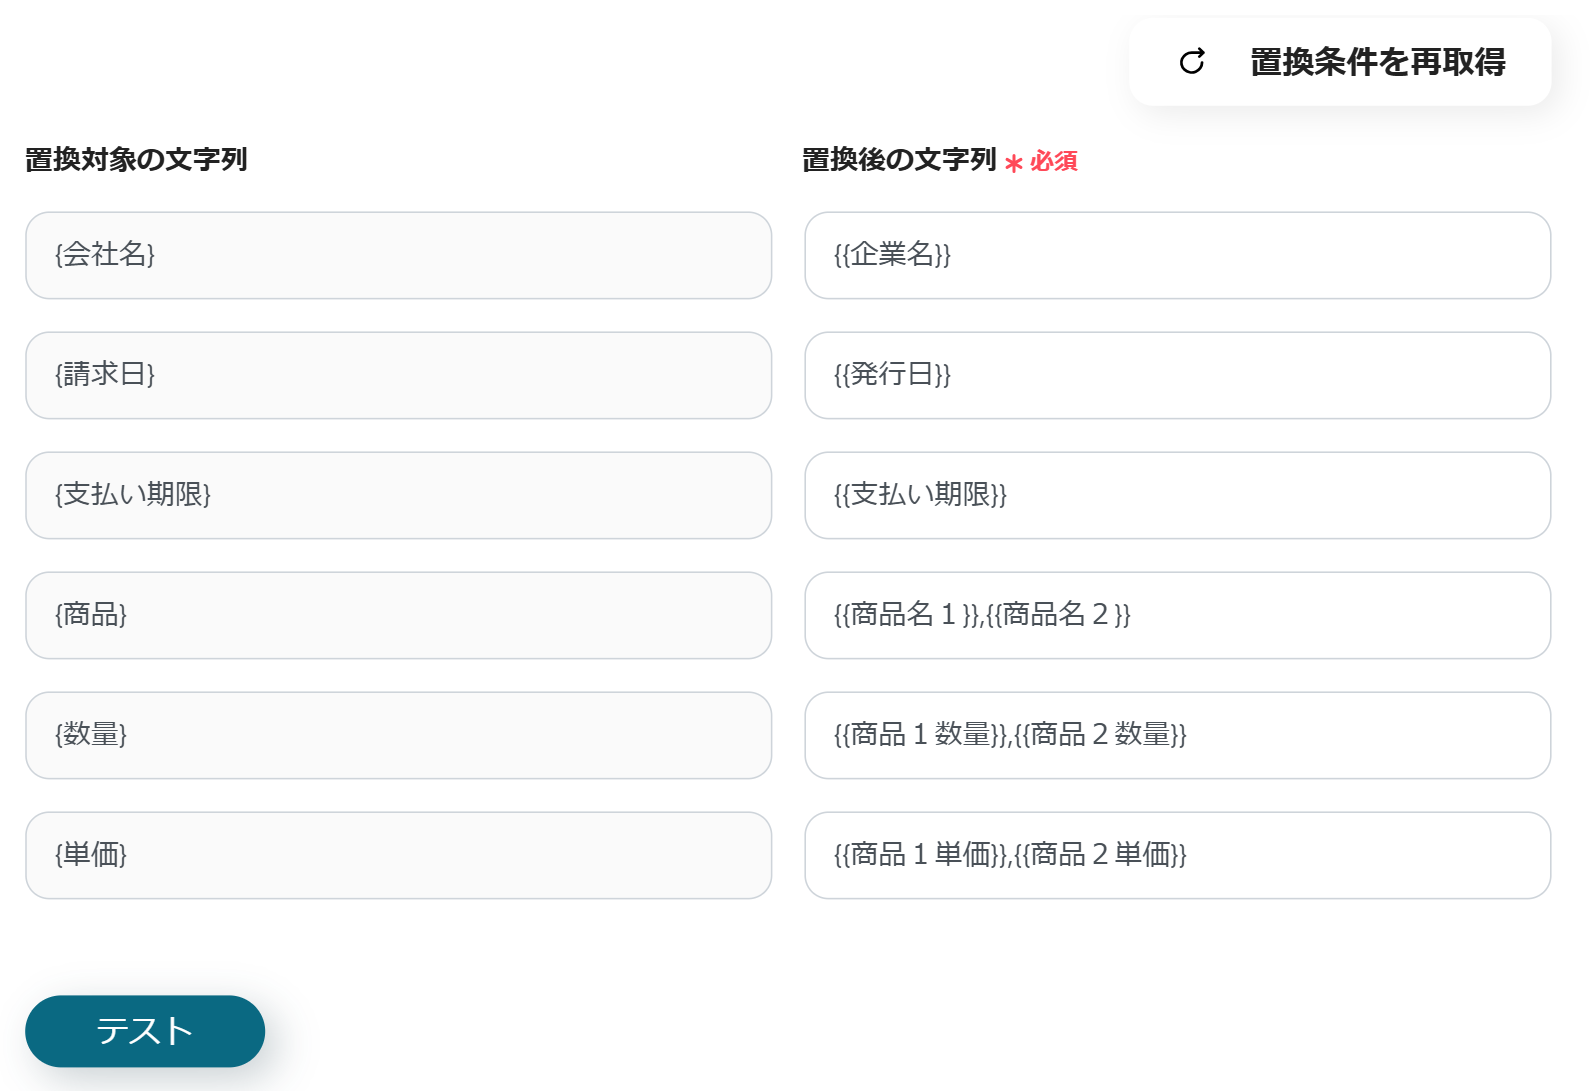Select the {会社名} source string field

[398, 255]
